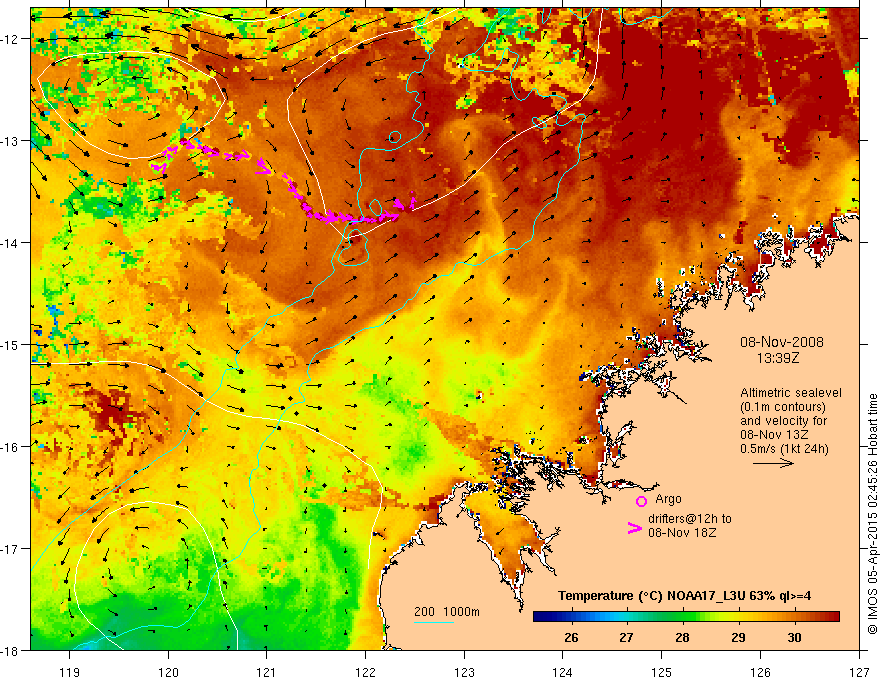Select the time text 13:39Z
Image resolution: width=880 pixels, height=680 pixels.
[x=777, y=357]
